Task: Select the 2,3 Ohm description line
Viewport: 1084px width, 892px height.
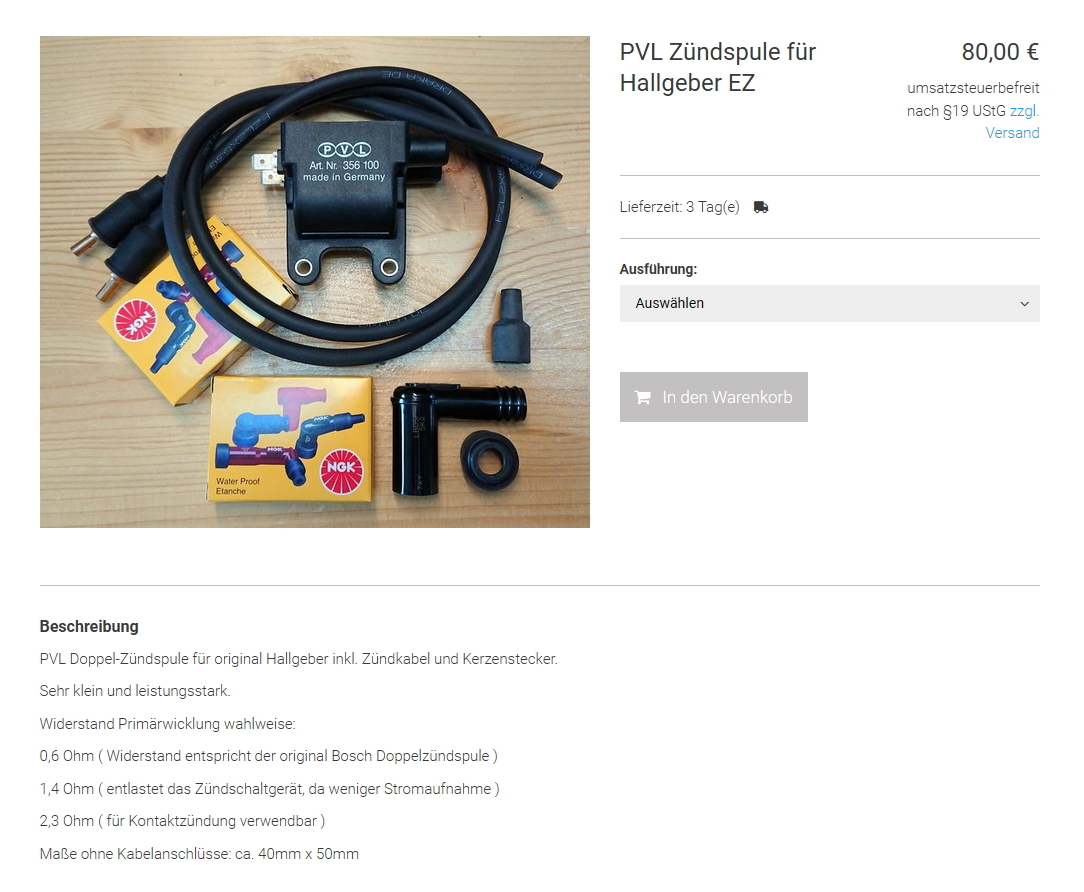Action: pyautogui.click(x=182, y=821)
